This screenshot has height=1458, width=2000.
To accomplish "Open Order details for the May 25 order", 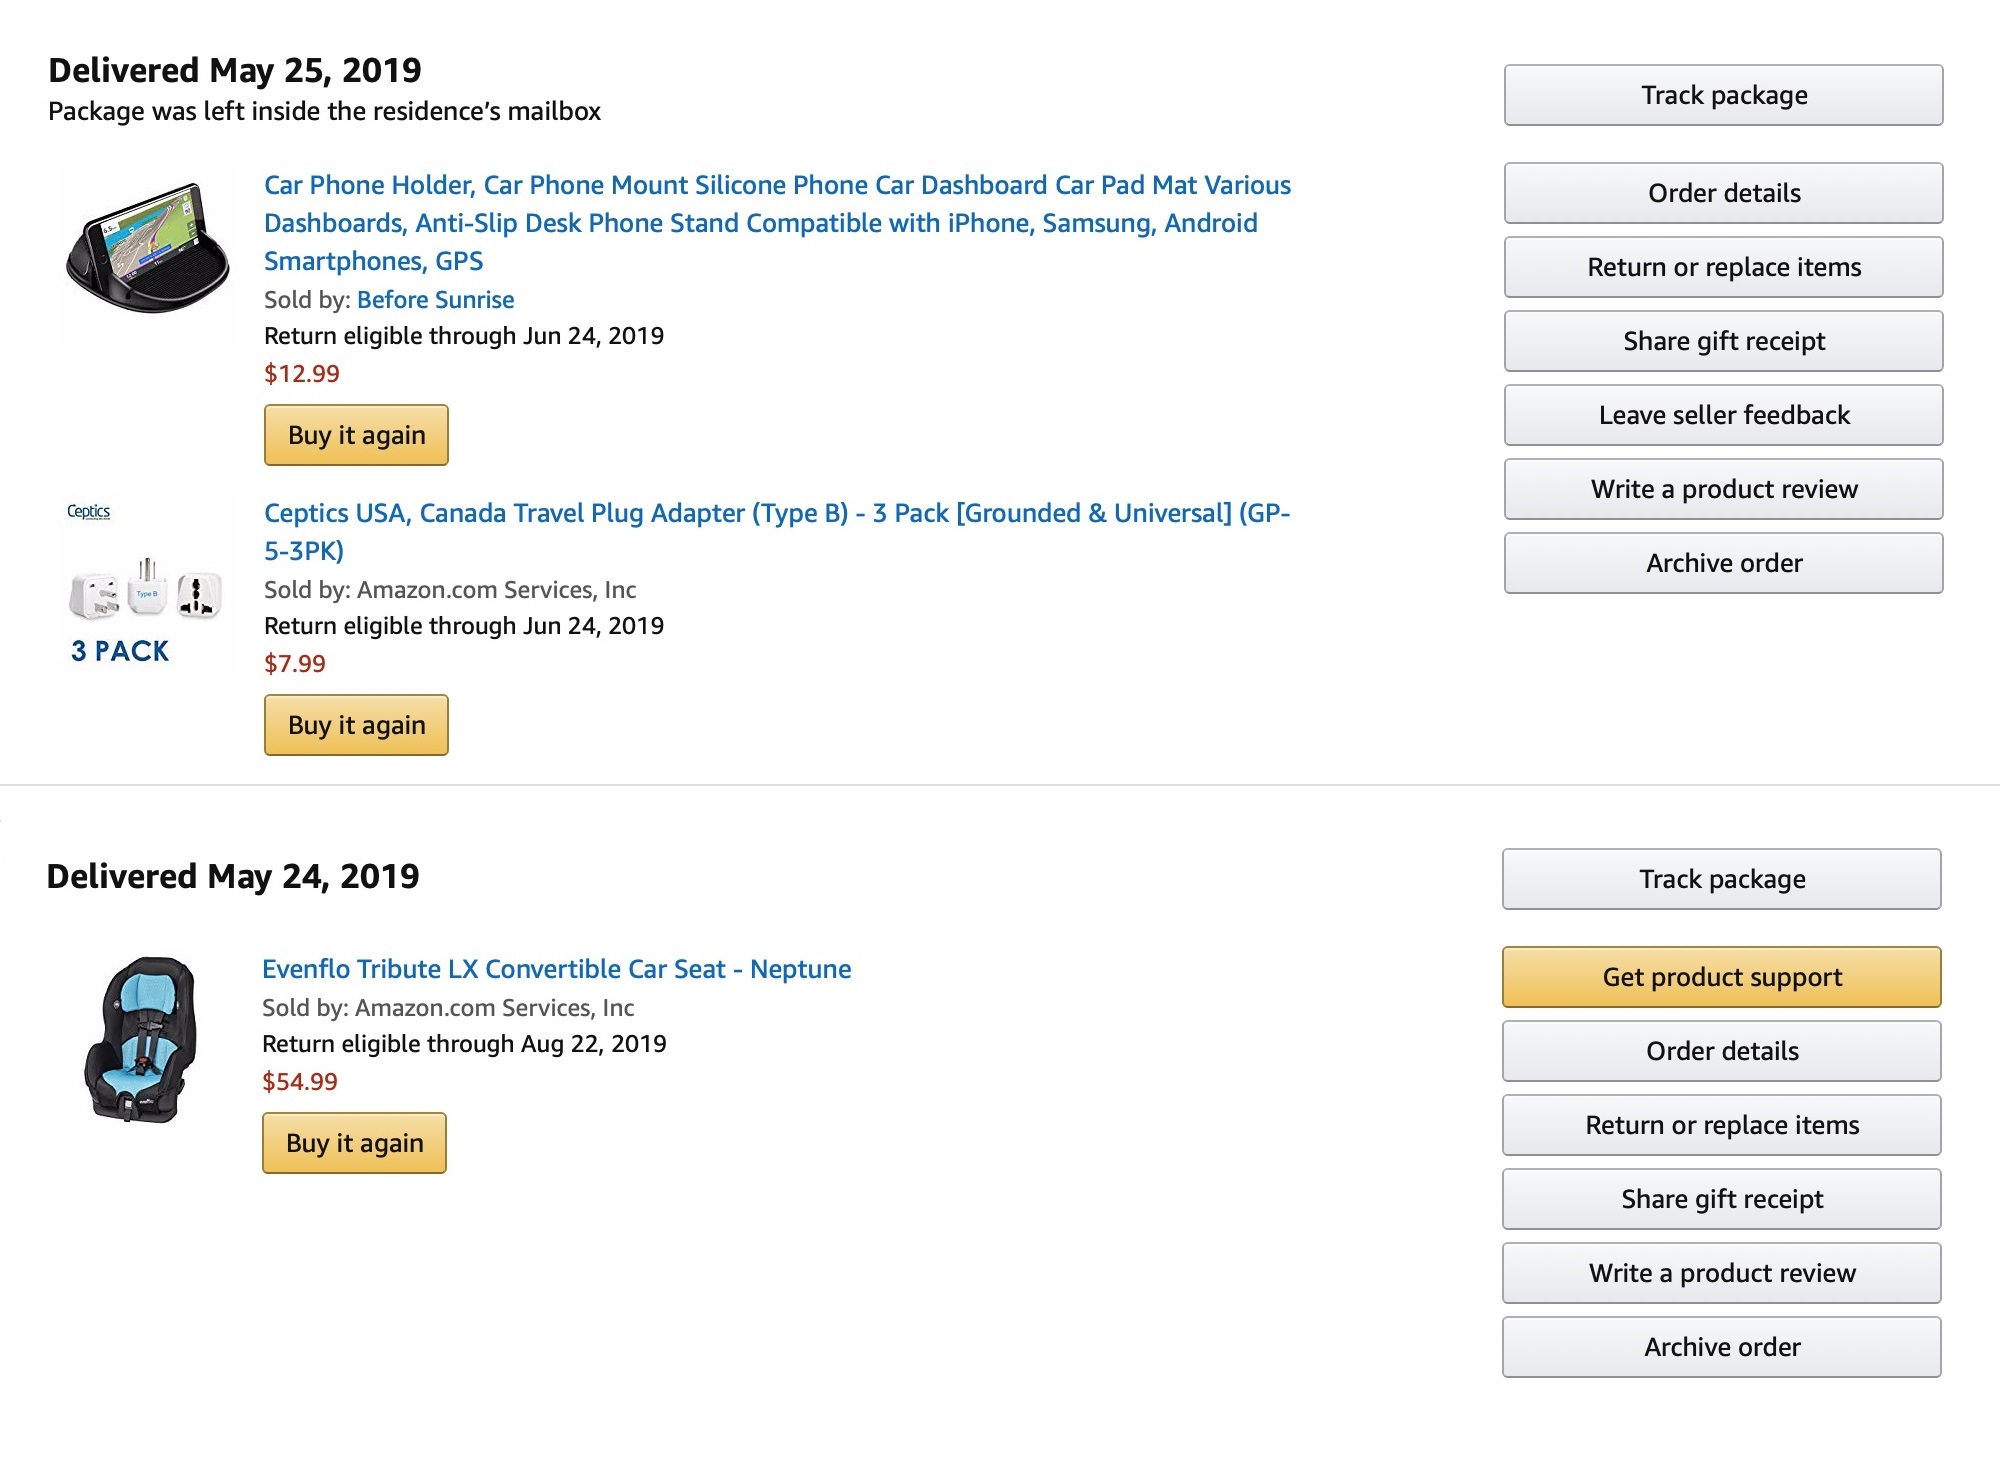I will coord(1723,193).
